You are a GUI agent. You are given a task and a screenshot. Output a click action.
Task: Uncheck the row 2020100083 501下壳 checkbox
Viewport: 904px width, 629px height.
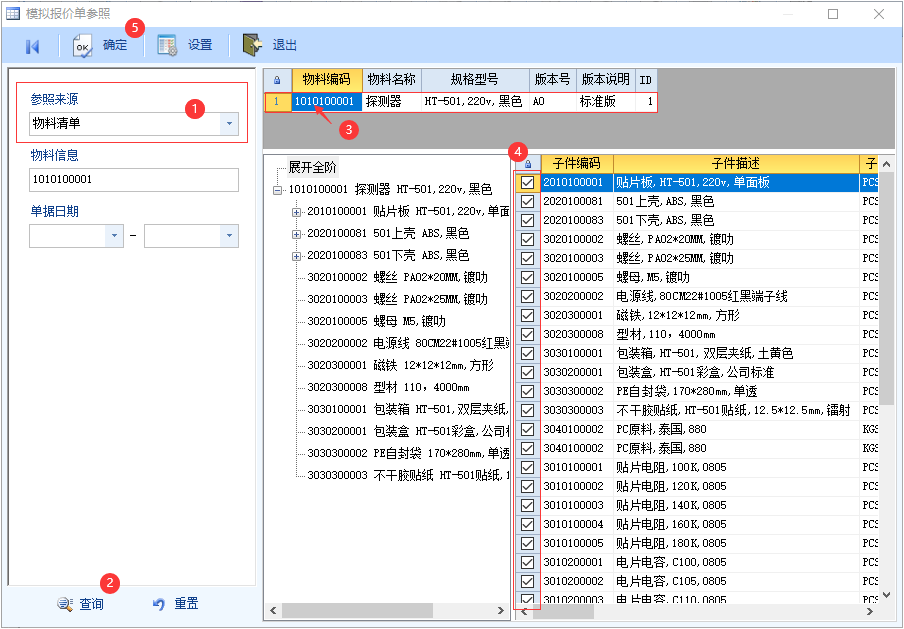[x=528, y=221]
